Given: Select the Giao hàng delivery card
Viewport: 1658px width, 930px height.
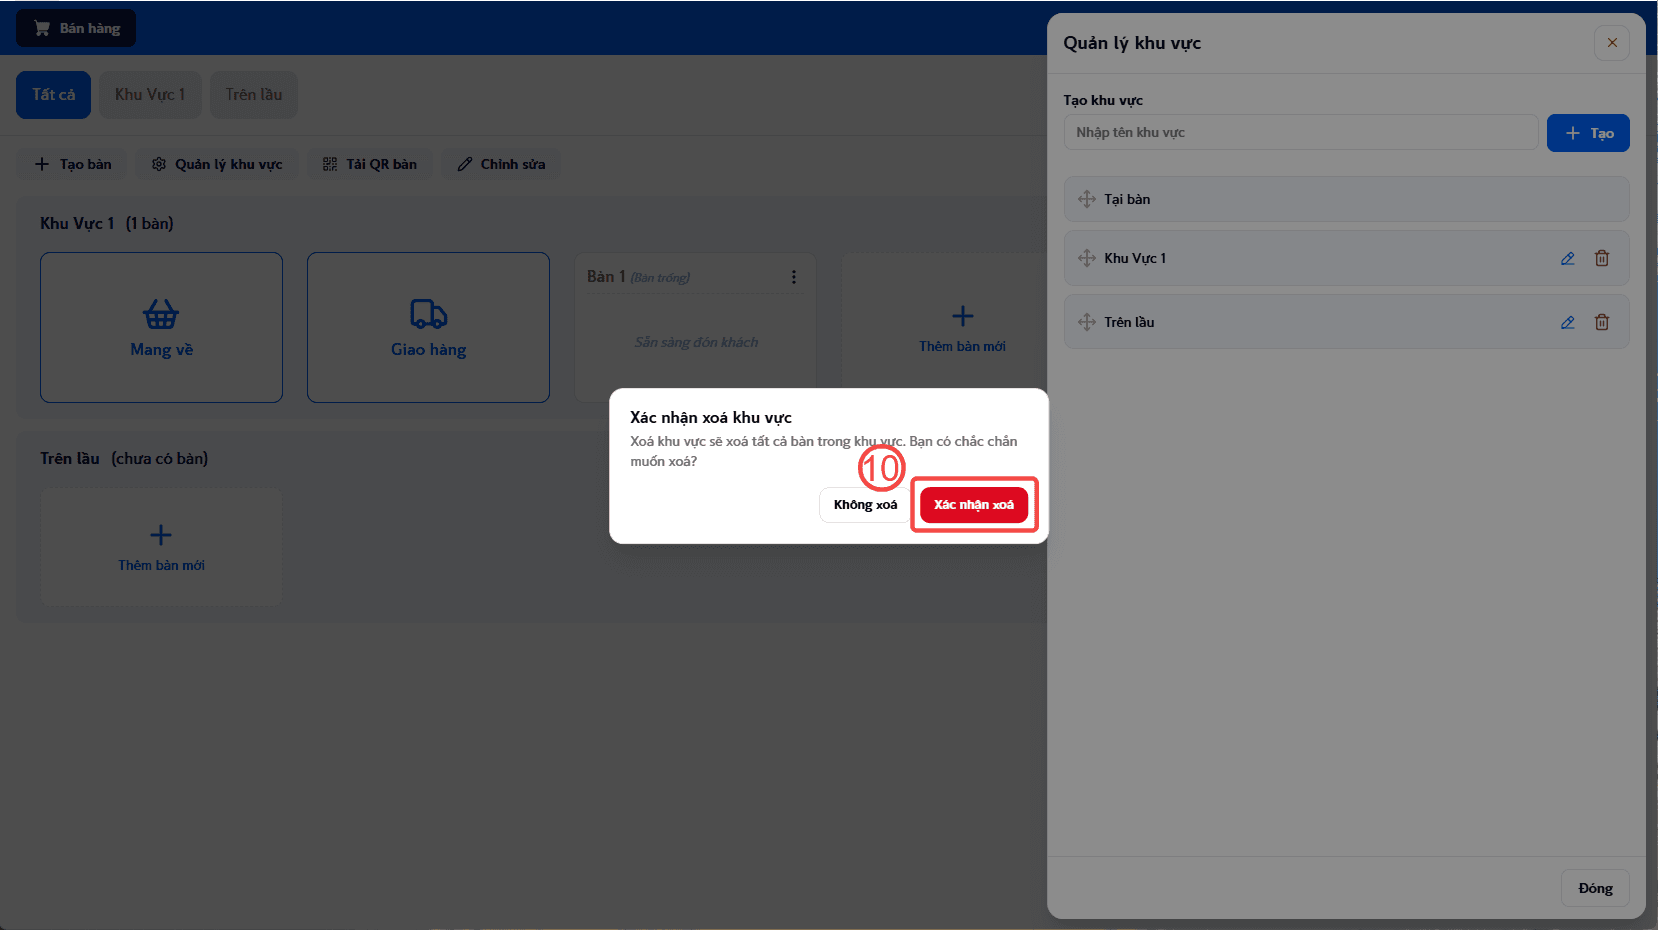Looking at the screenshot, I should (428, 327).
